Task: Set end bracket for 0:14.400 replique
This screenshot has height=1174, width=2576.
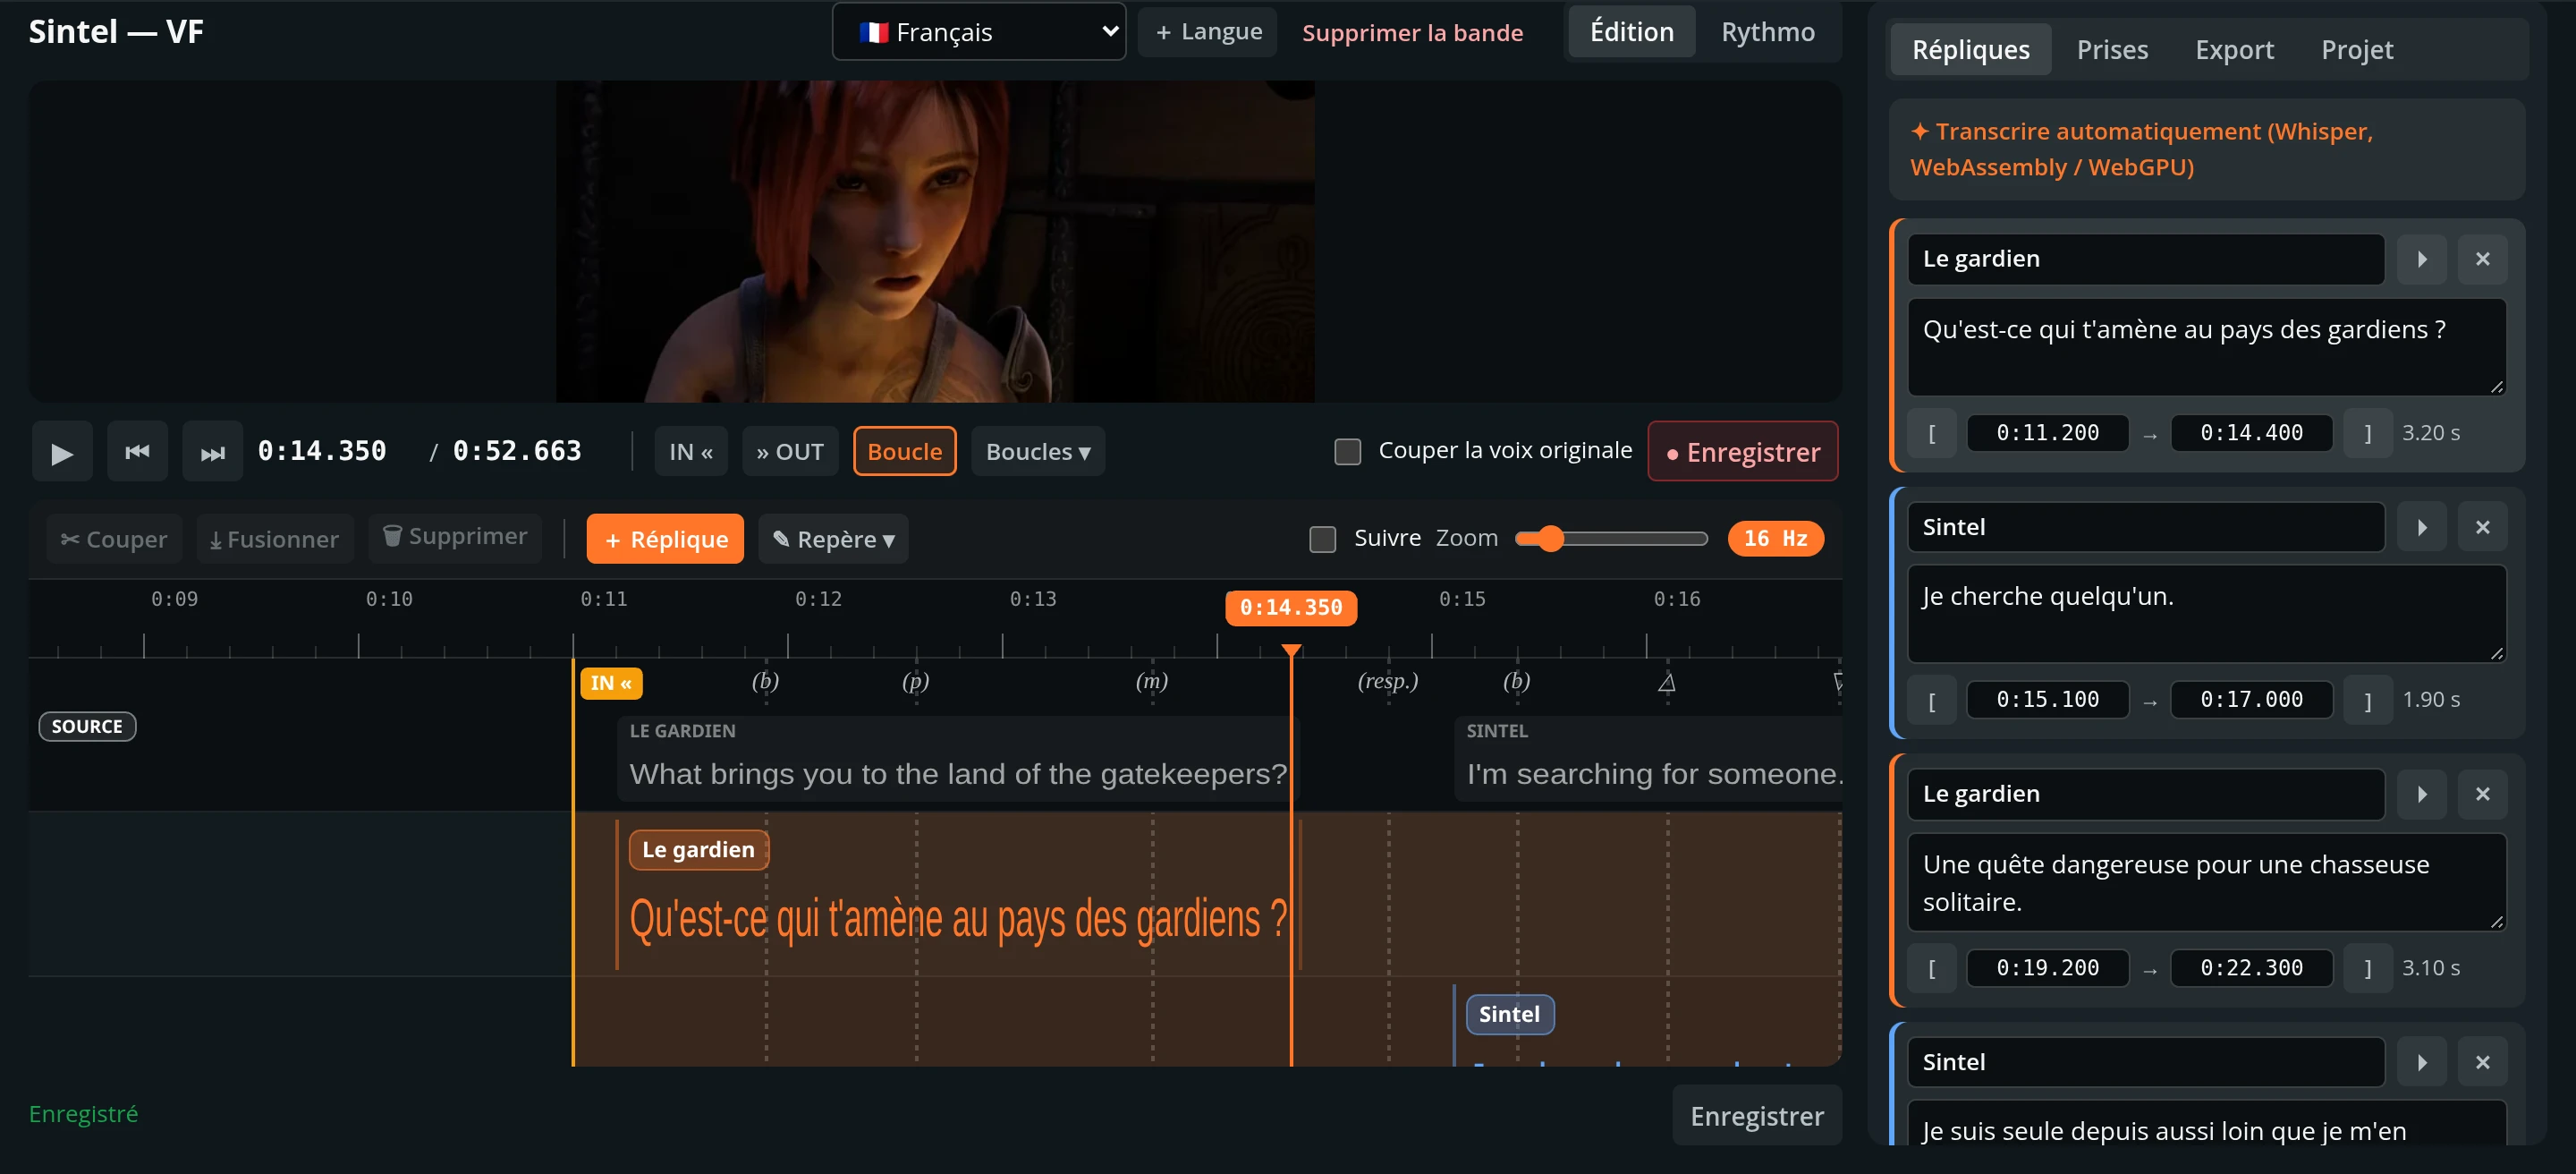Action: (2368, 433)
